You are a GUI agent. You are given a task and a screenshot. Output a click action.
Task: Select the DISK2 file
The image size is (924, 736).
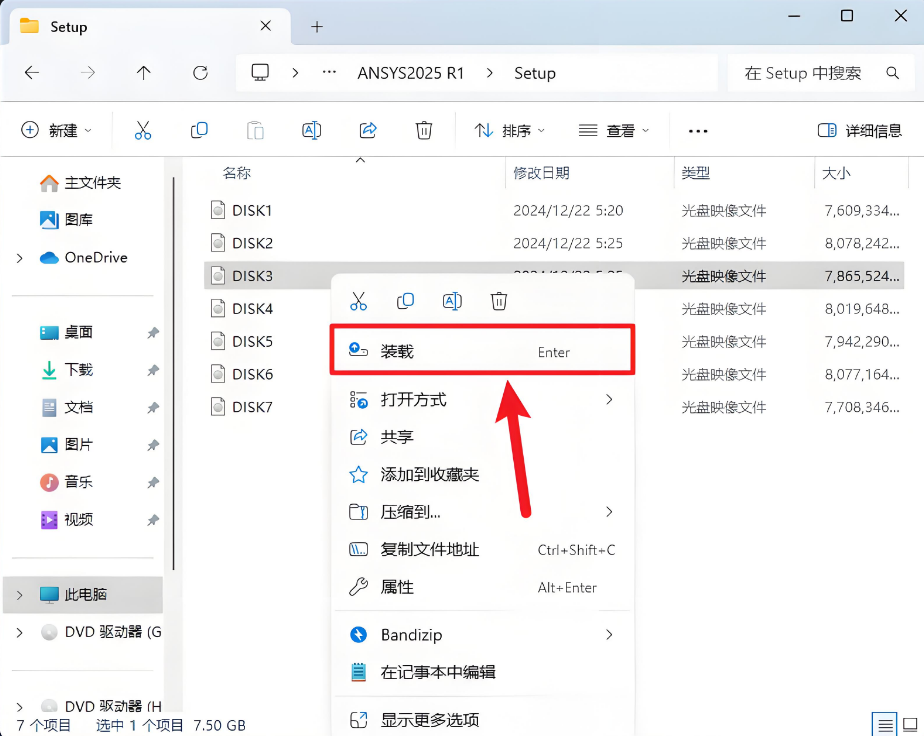point(554,243)
